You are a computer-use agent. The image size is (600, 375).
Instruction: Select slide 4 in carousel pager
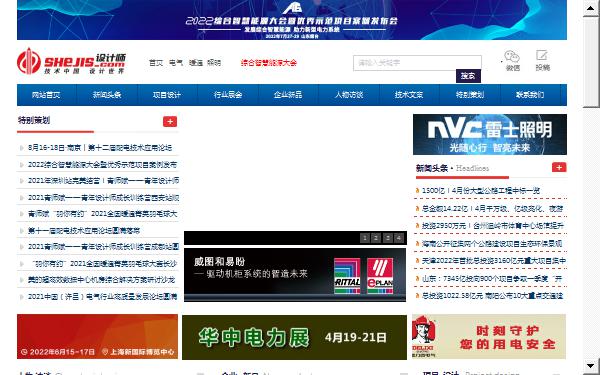(x=399, y=238)
